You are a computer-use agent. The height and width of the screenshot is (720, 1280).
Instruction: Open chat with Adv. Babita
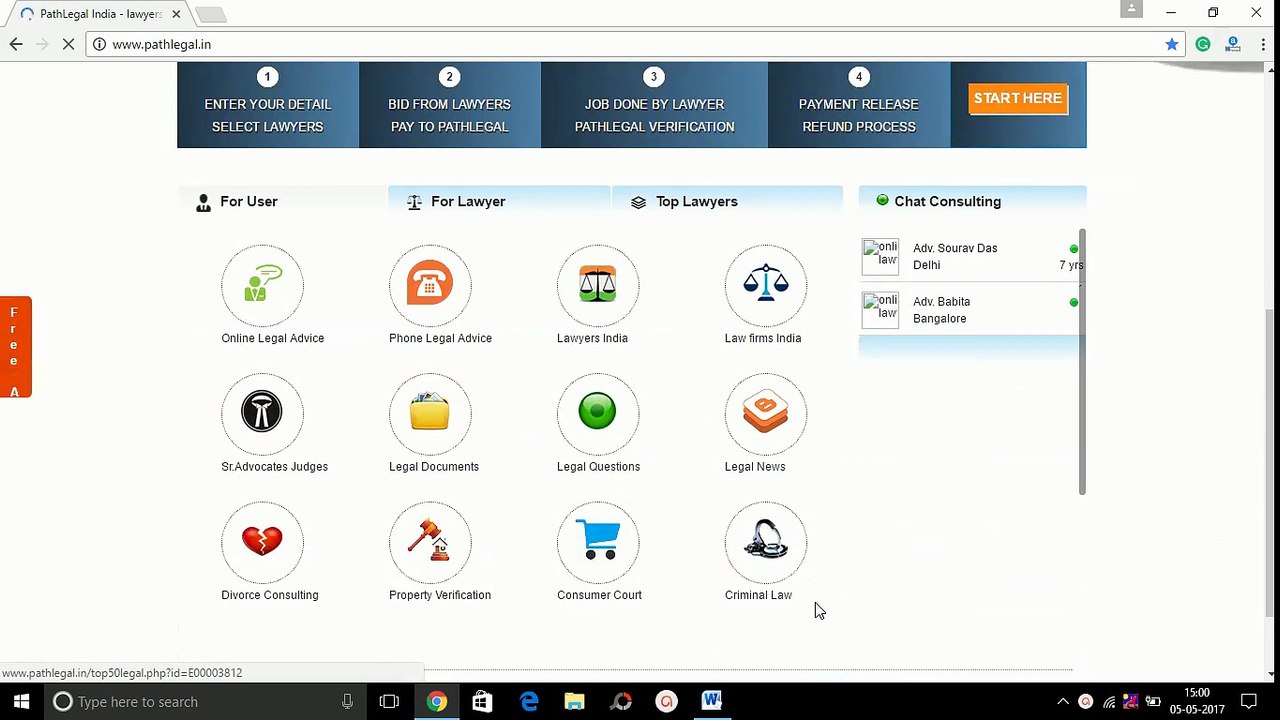pyautogui.click(x=971, y=310)
